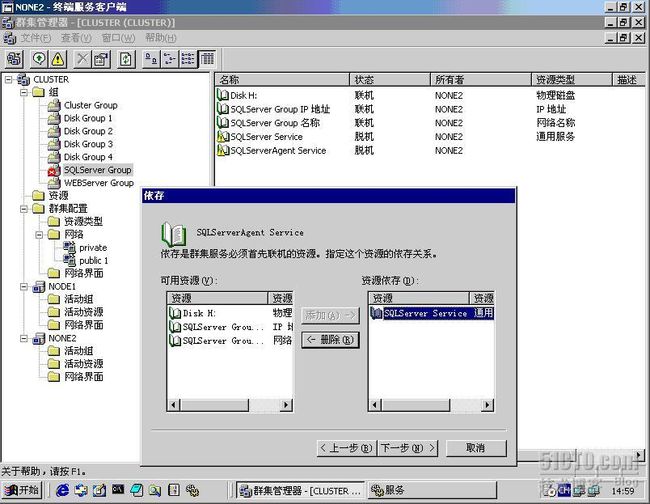This screenshot has width=650, height=504.
Task: Select 活动资源 under NODE1
Action: 83,312
